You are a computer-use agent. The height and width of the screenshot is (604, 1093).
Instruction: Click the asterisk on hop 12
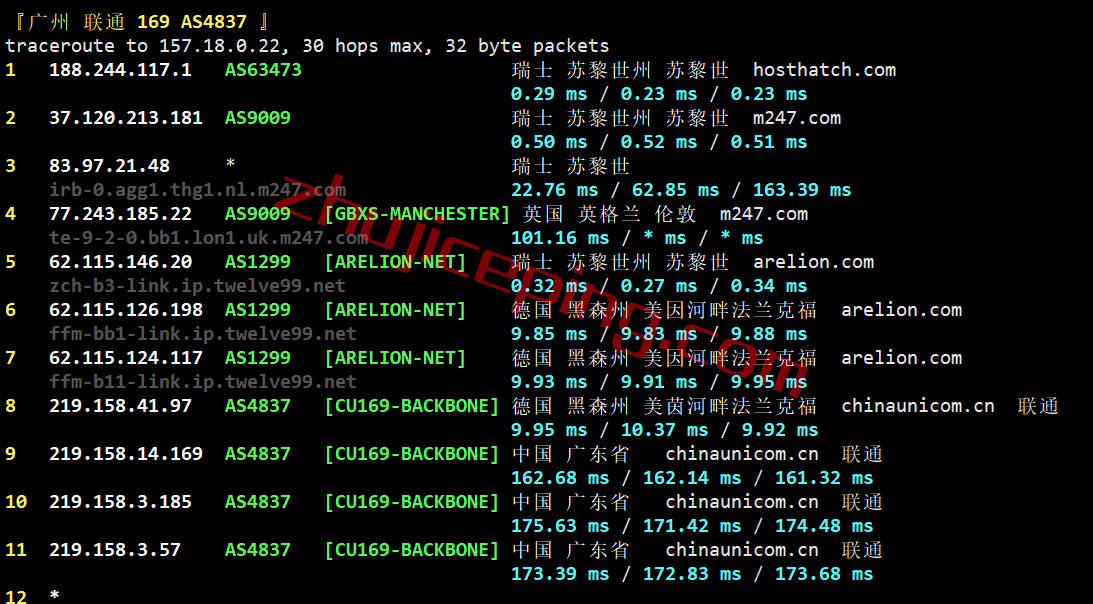click(54, 596)
